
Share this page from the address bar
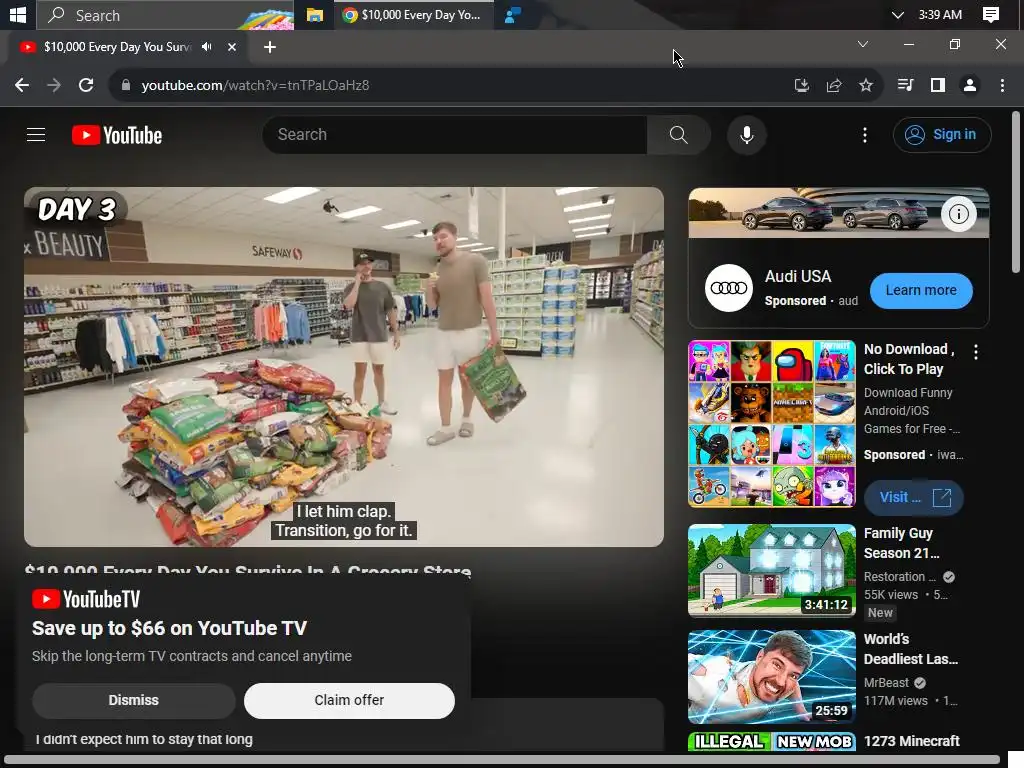(x=834, y=86)
